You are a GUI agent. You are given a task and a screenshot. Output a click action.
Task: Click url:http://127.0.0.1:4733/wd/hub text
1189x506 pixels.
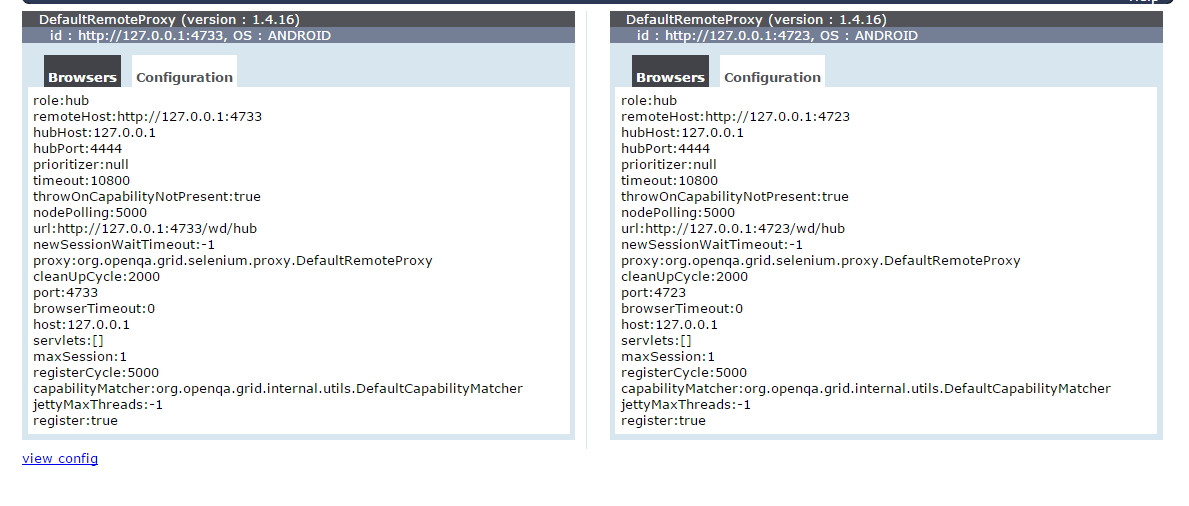145,228
